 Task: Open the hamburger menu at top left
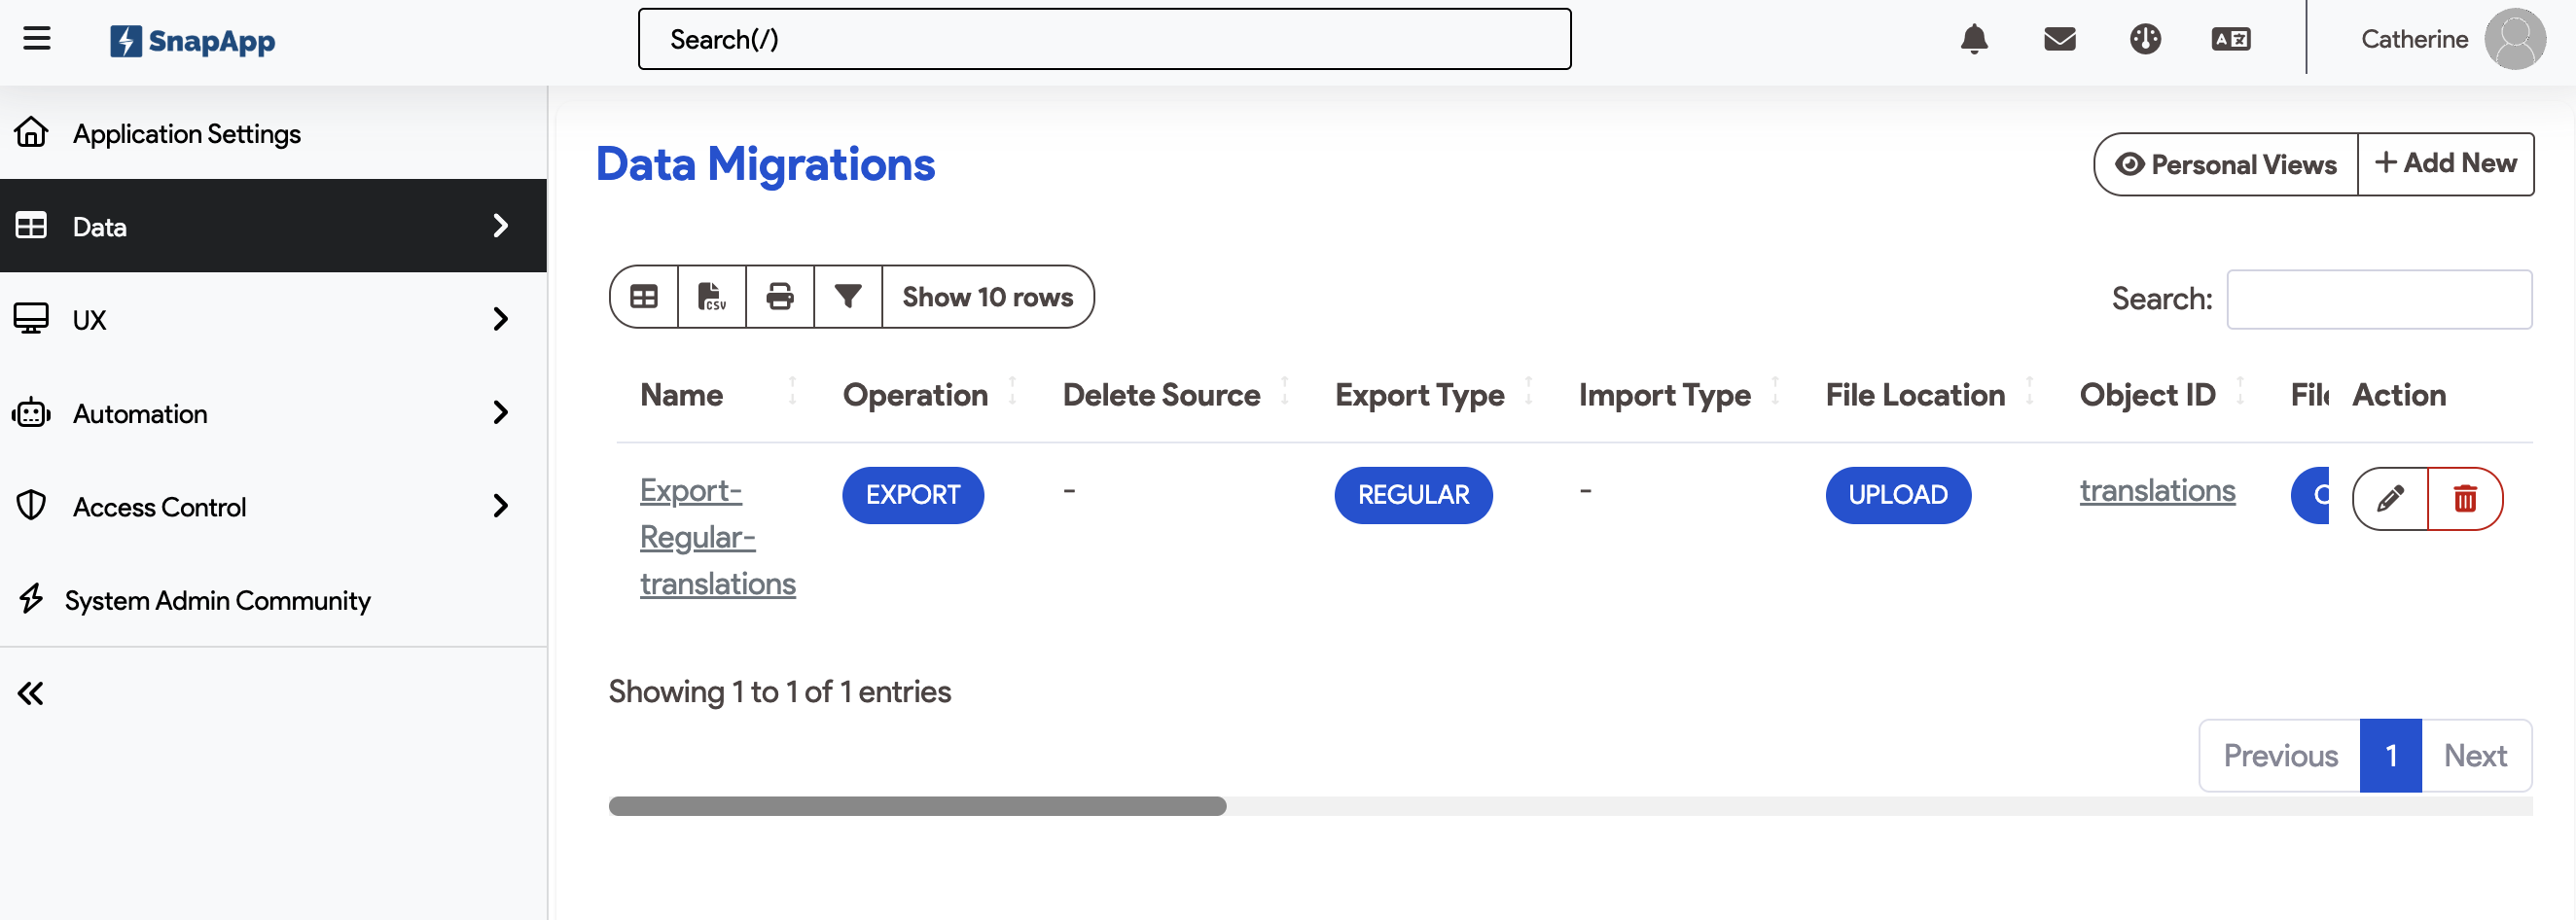coord(36,37)
